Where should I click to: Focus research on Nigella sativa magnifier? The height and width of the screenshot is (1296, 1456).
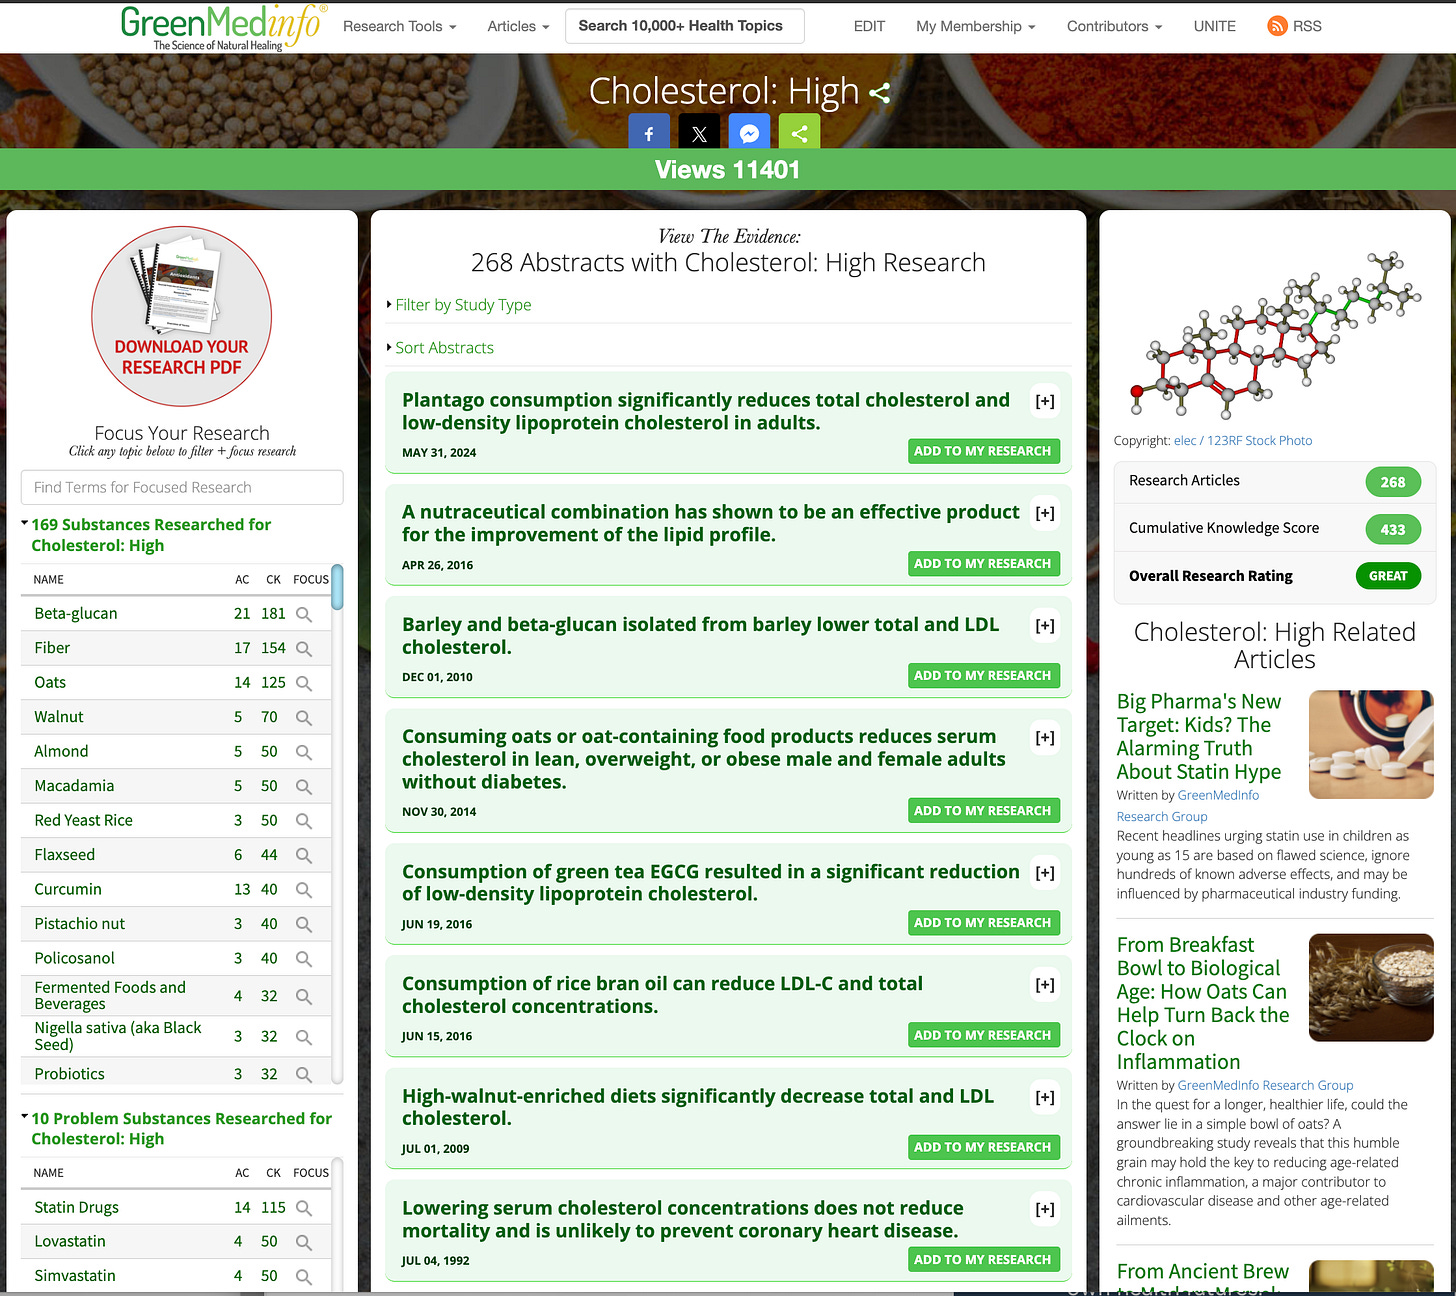tap(304, 1038)
